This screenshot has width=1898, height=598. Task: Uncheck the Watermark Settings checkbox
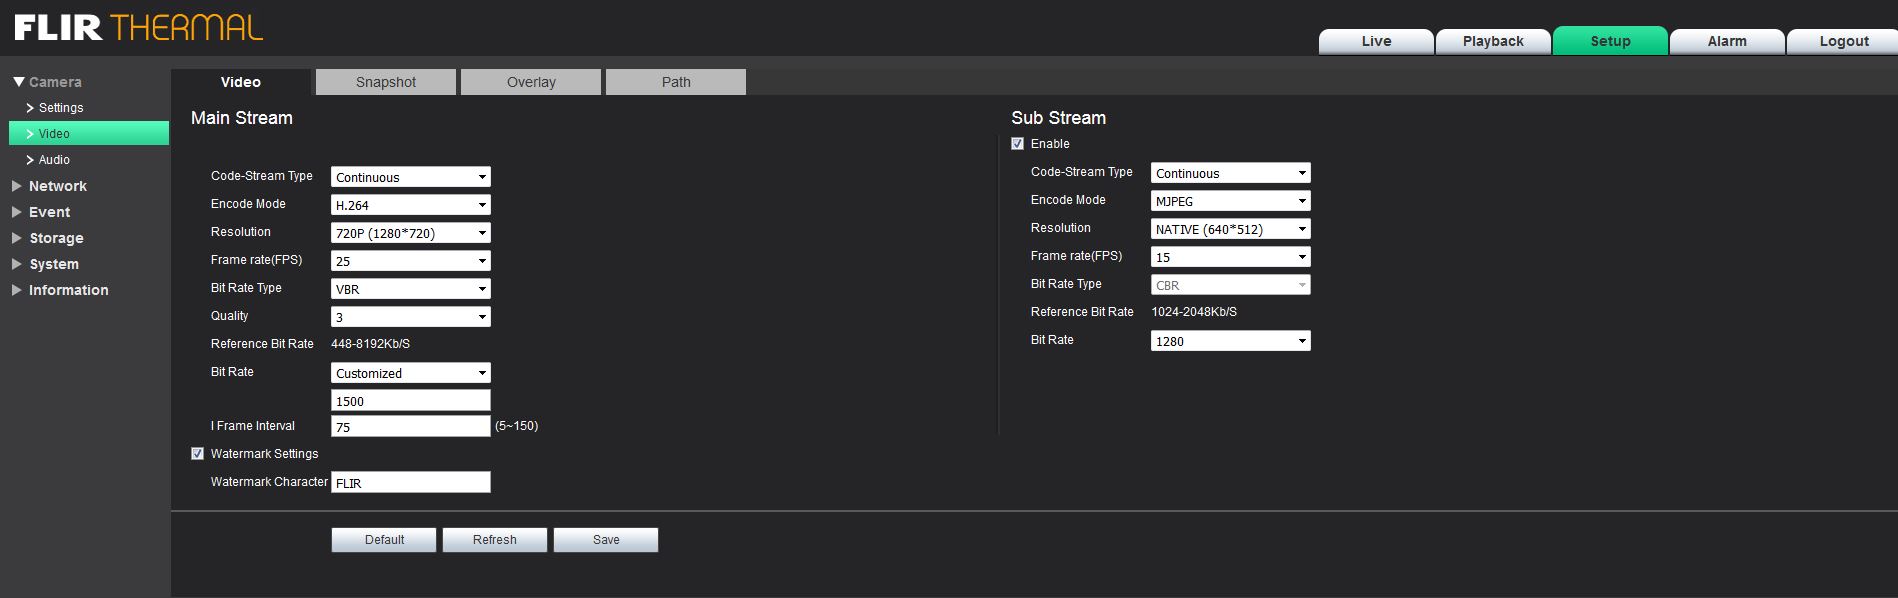click(198, 454)
